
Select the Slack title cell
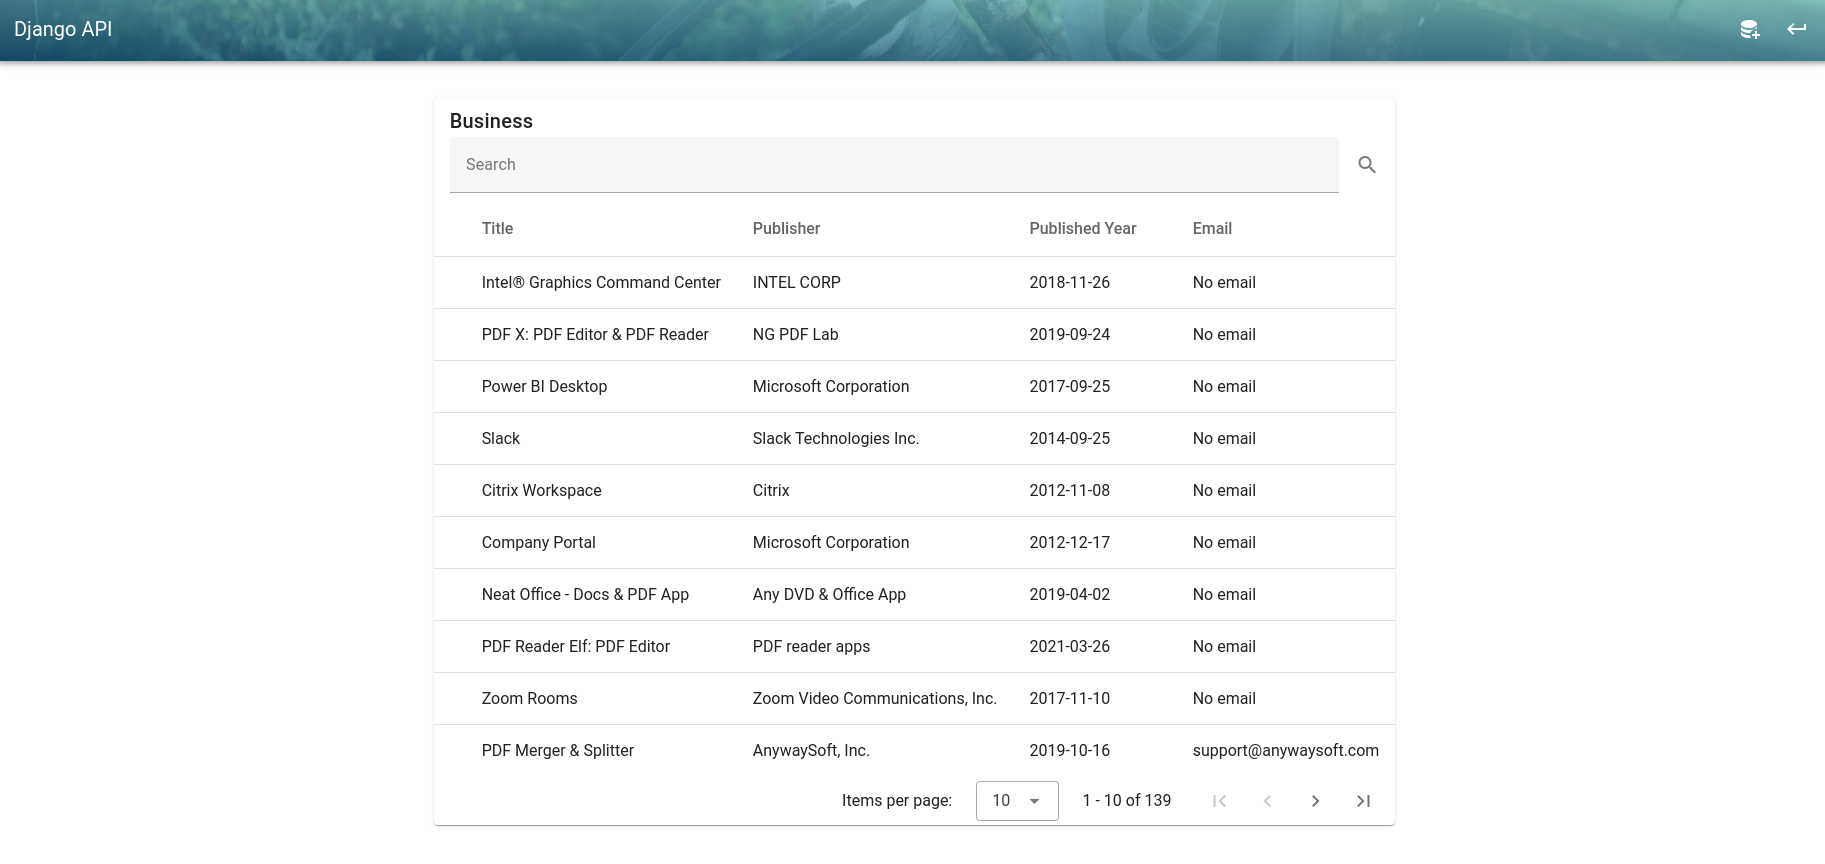click(x=501, y=439)
